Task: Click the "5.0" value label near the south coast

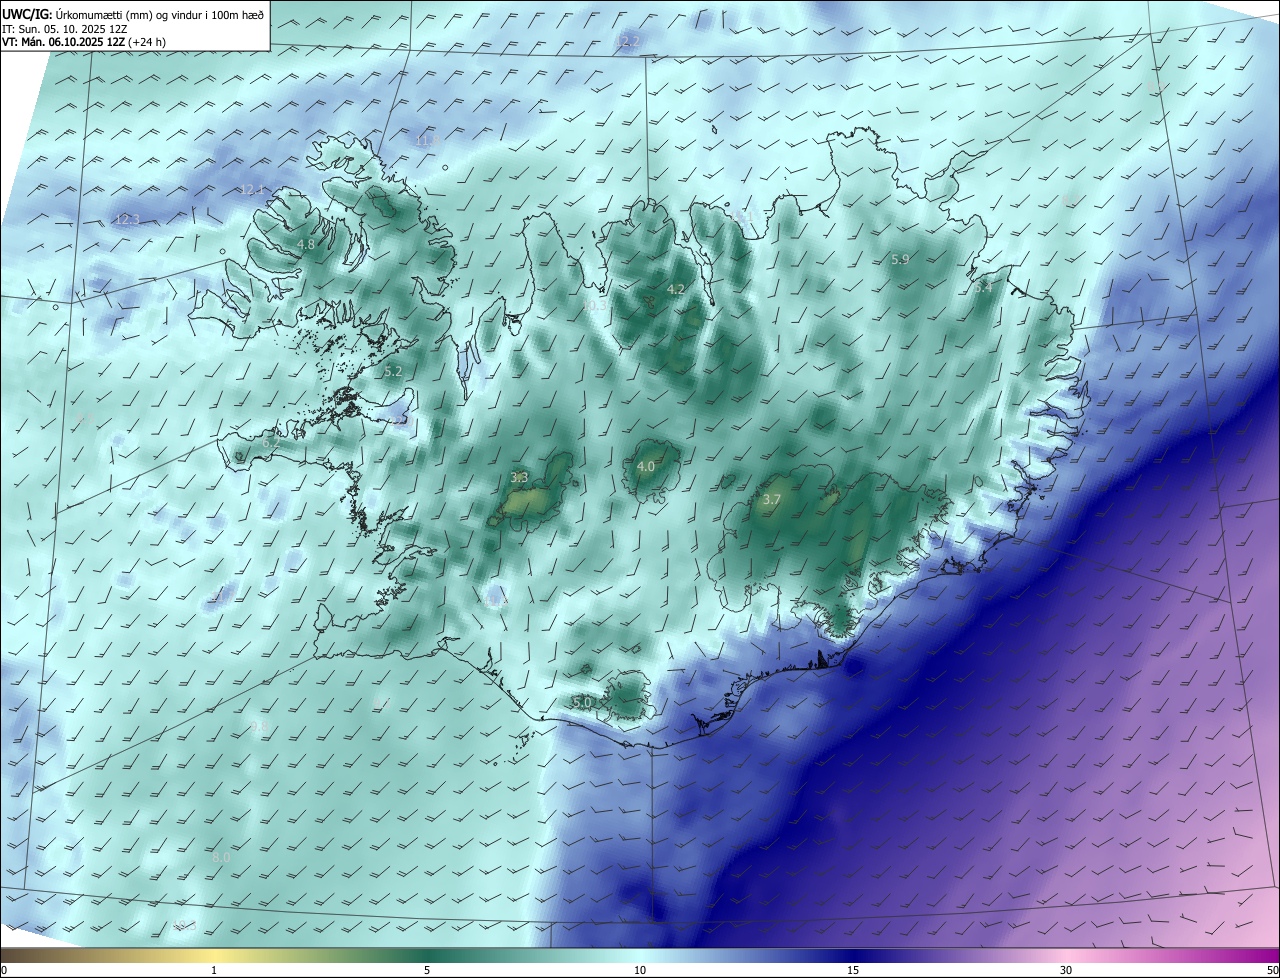Action: (x=582, y=703)
